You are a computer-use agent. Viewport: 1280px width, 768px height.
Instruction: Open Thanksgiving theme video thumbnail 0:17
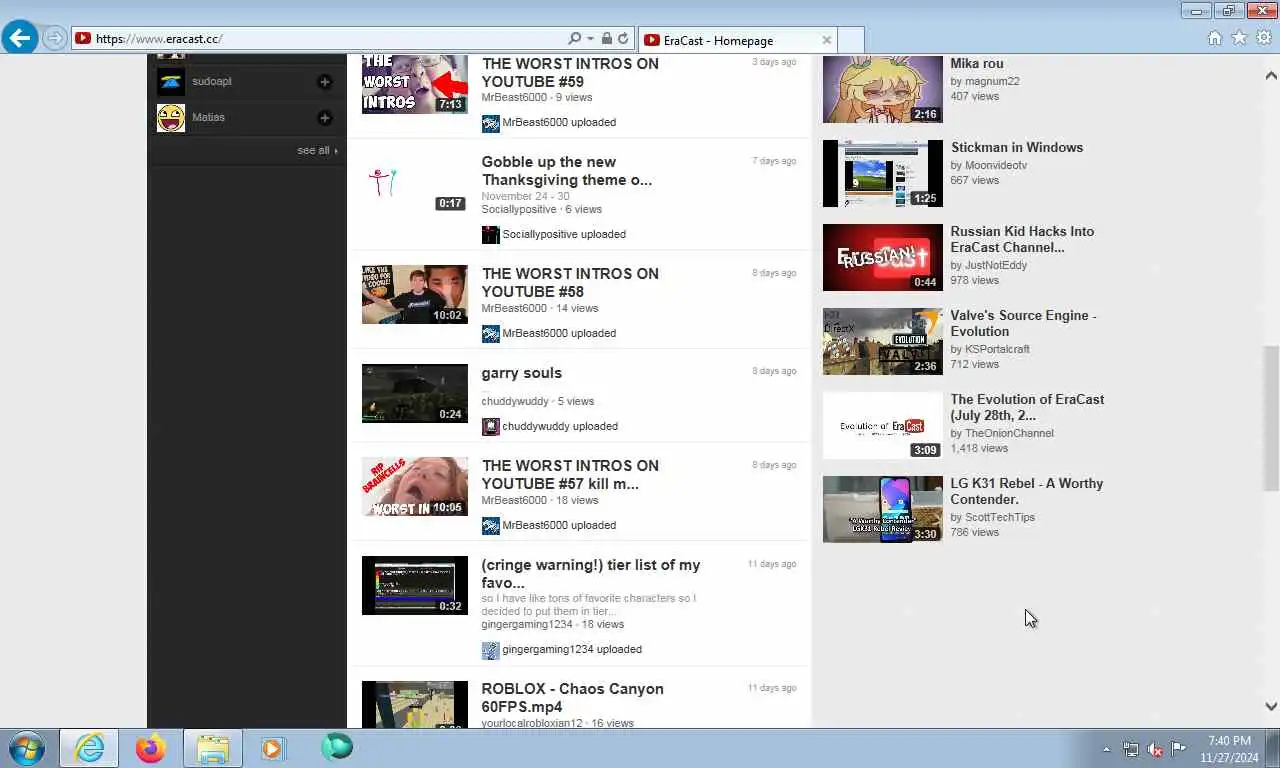pyautogui.click(x=414, y=183)
